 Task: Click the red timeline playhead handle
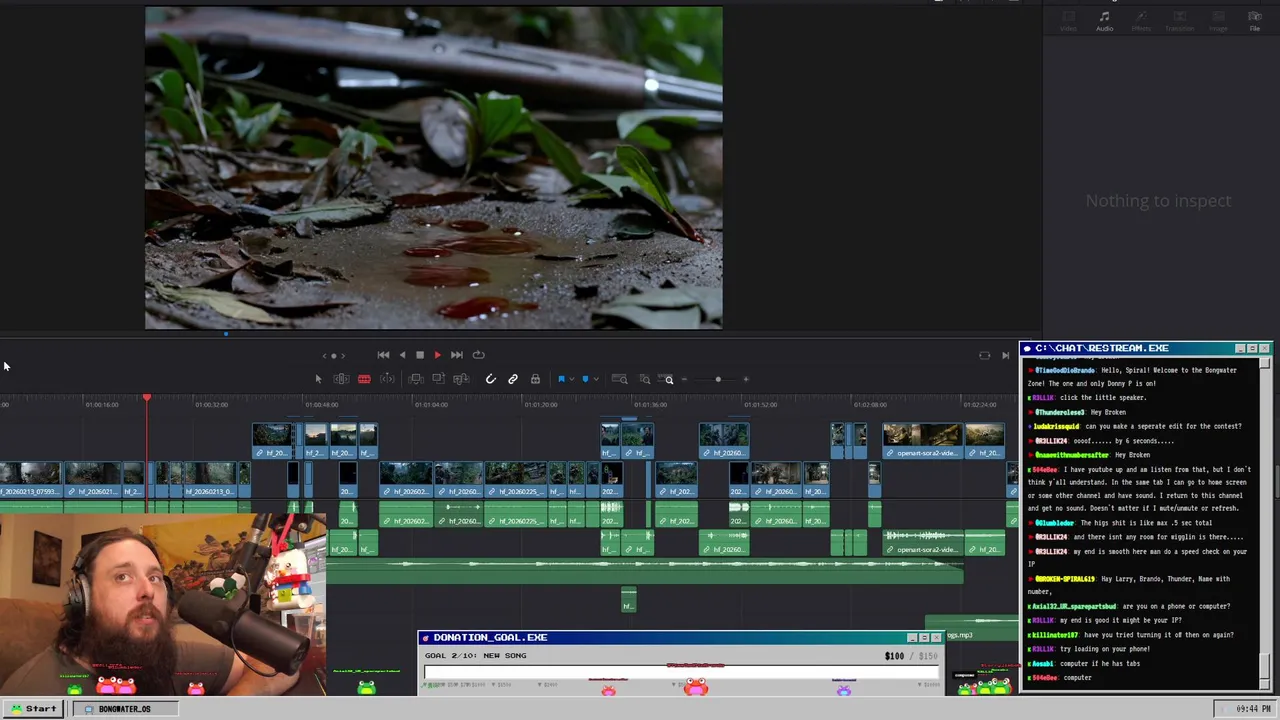click(146, 399)
